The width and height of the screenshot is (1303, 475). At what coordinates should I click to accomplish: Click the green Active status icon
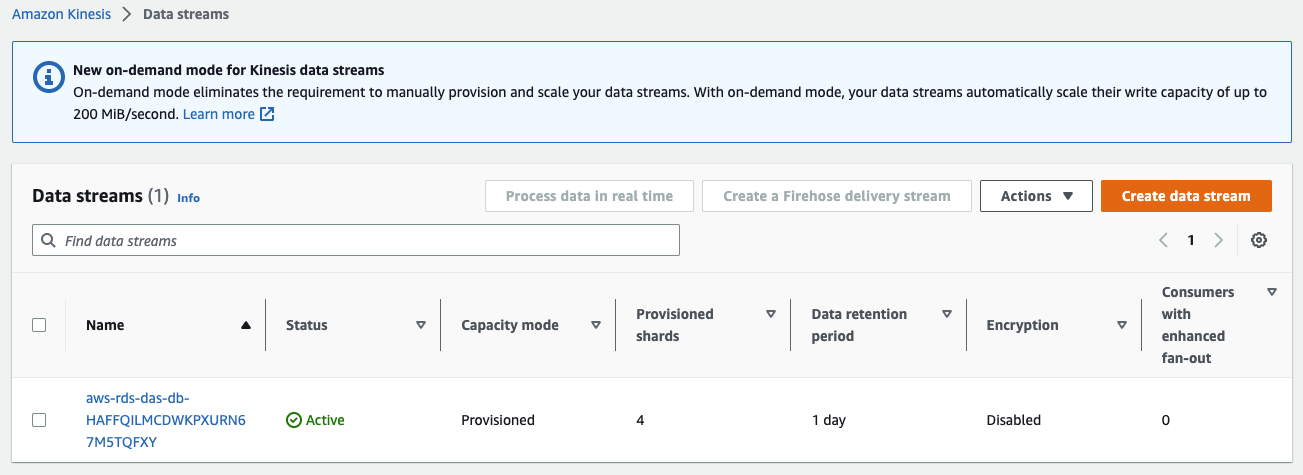point(293,420)
